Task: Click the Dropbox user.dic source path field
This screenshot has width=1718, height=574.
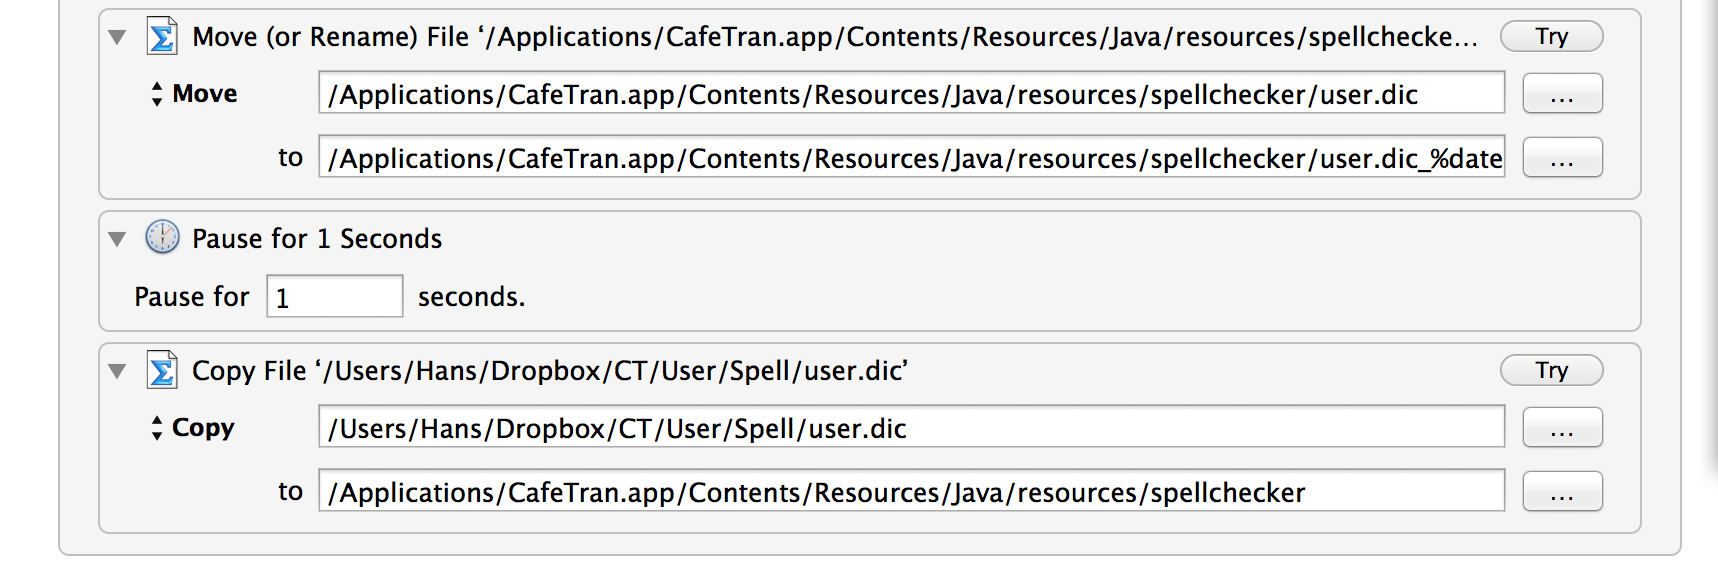Action: (x=910, y=428)
